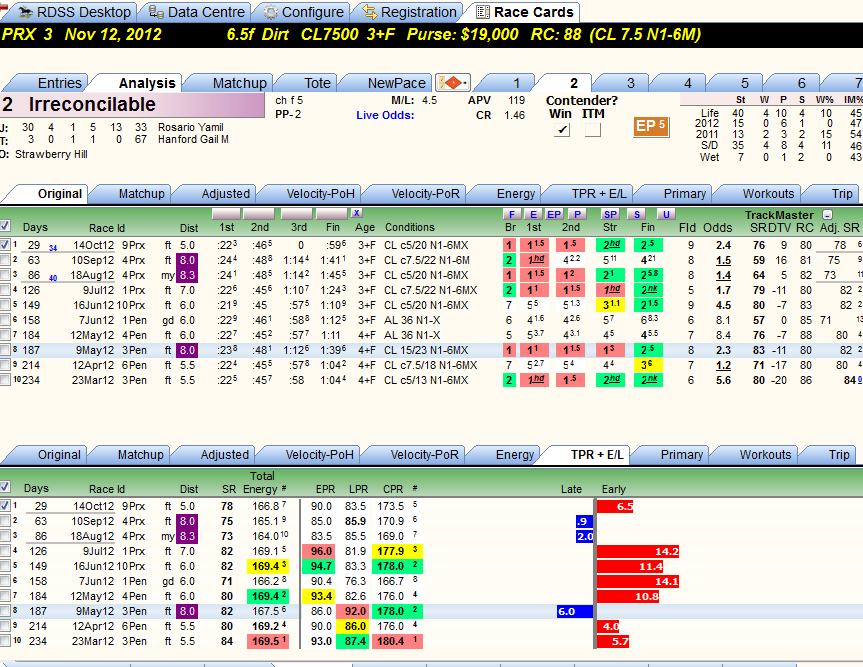Toggle the ITM contender checkbox
Screen dimensions: 863x667
[593, 129]
